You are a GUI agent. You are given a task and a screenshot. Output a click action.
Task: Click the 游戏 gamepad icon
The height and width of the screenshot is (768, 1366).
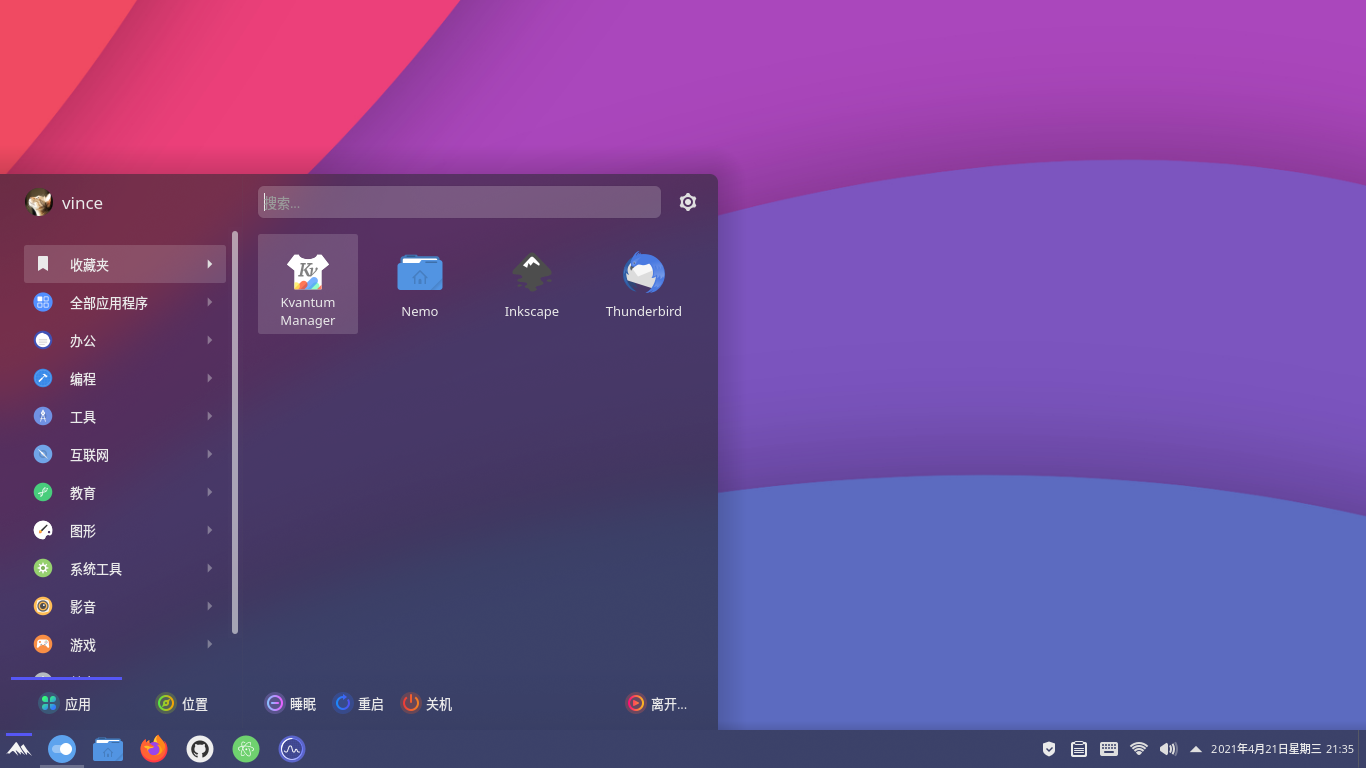pyautogui.click(x=43, y=644)
